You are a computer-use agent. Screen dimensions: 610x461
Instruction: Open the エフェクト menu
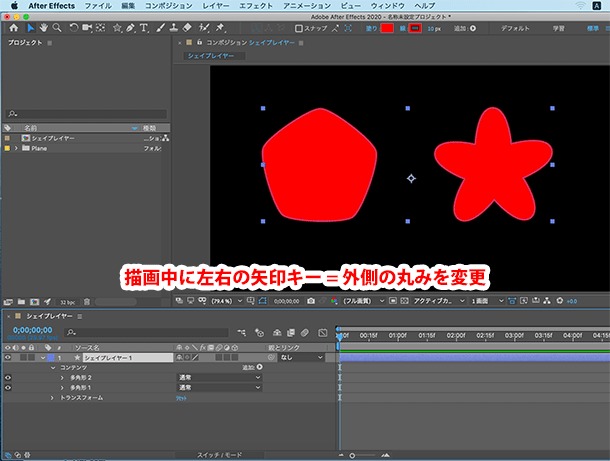(256, 6)
